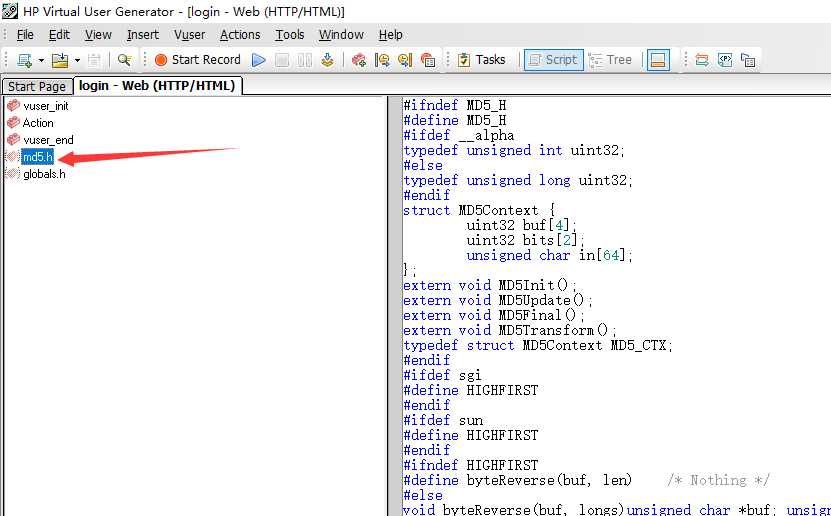Click the globals.h file icon
The width and height of the screenshot is (831, 516).
point(13,173)
